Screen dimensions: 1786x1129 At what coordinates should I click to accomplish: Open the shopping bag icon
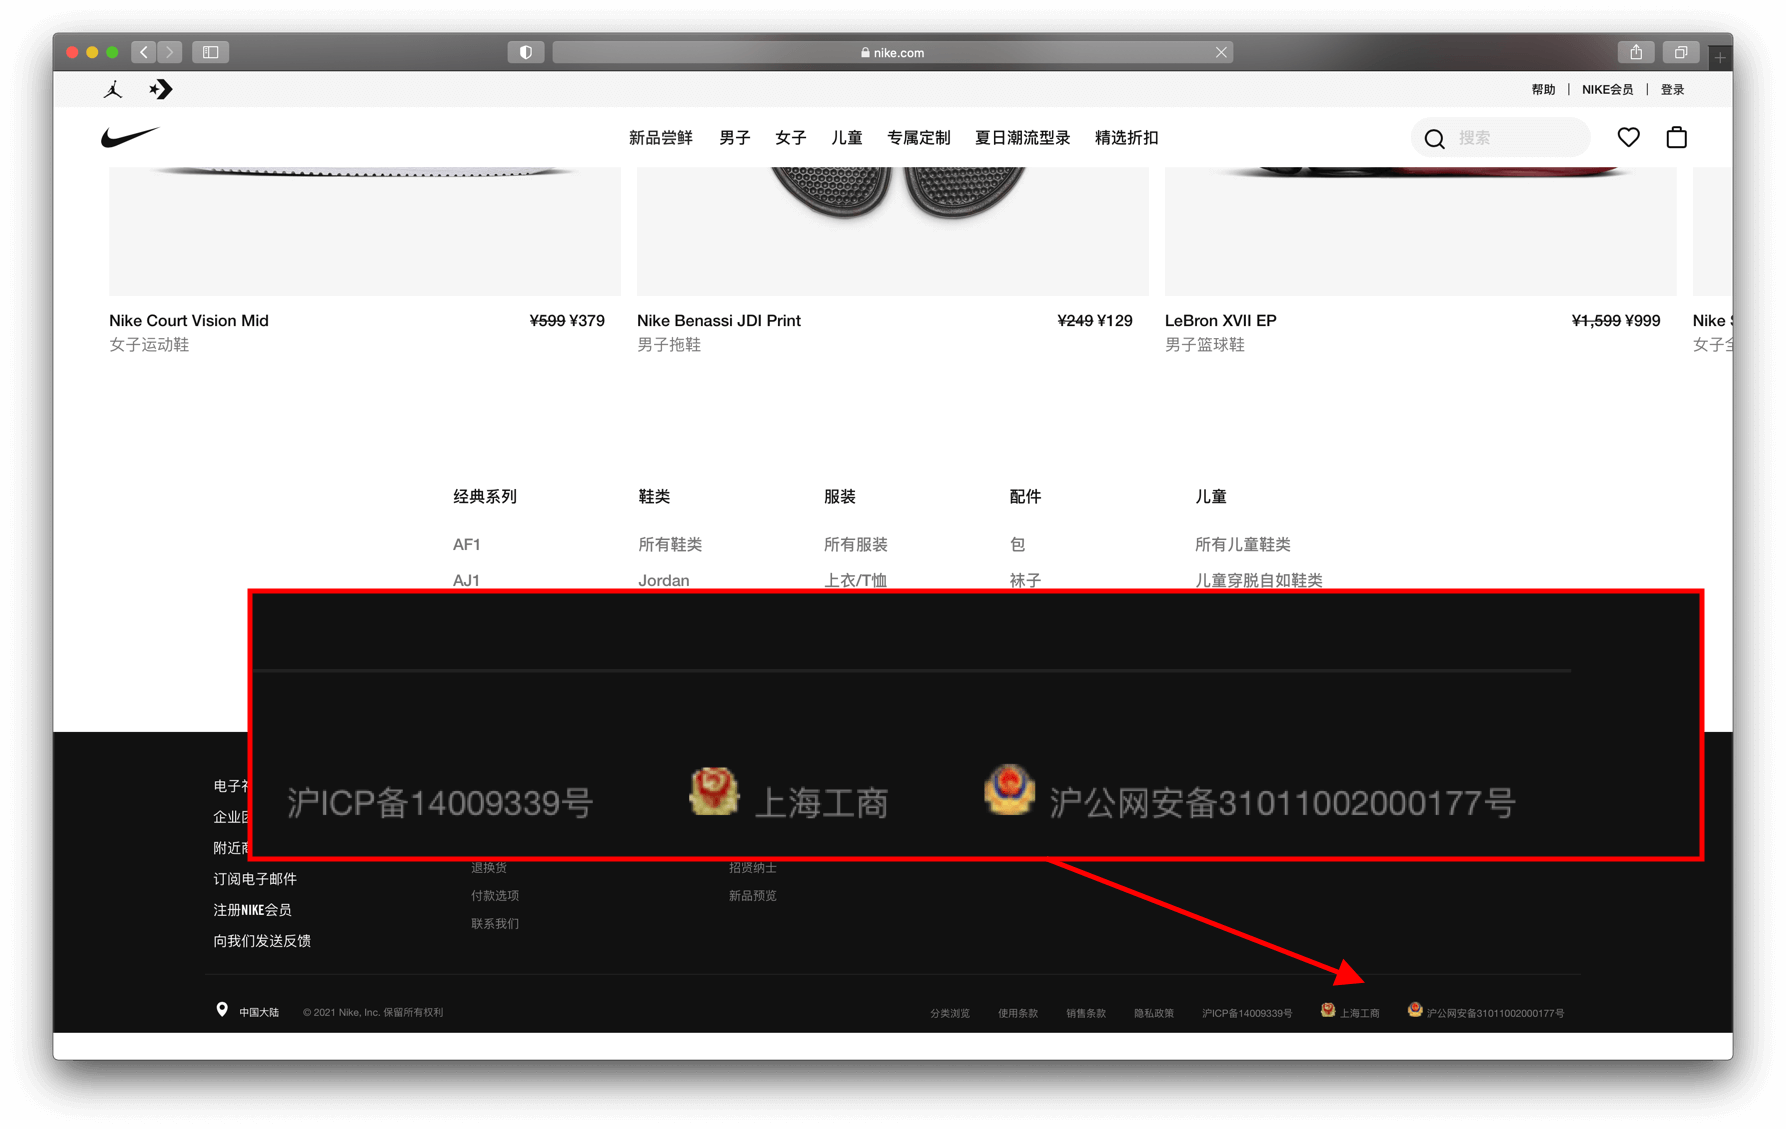click(1677, 137)
